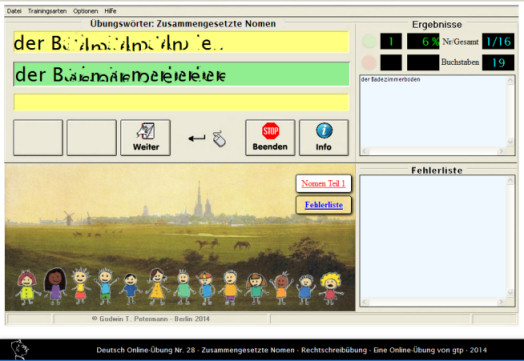This screenshot has width=524, height=361.
Task: Follow the Nomen Teil 1 link
Action: (x=323, y=184)
